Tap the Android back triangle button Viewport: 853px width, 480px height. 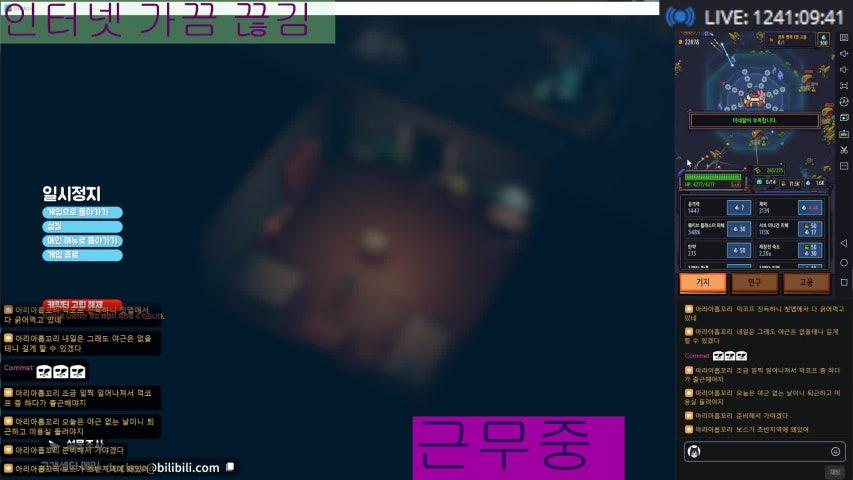pyautogui.click(x=844, y=243)
